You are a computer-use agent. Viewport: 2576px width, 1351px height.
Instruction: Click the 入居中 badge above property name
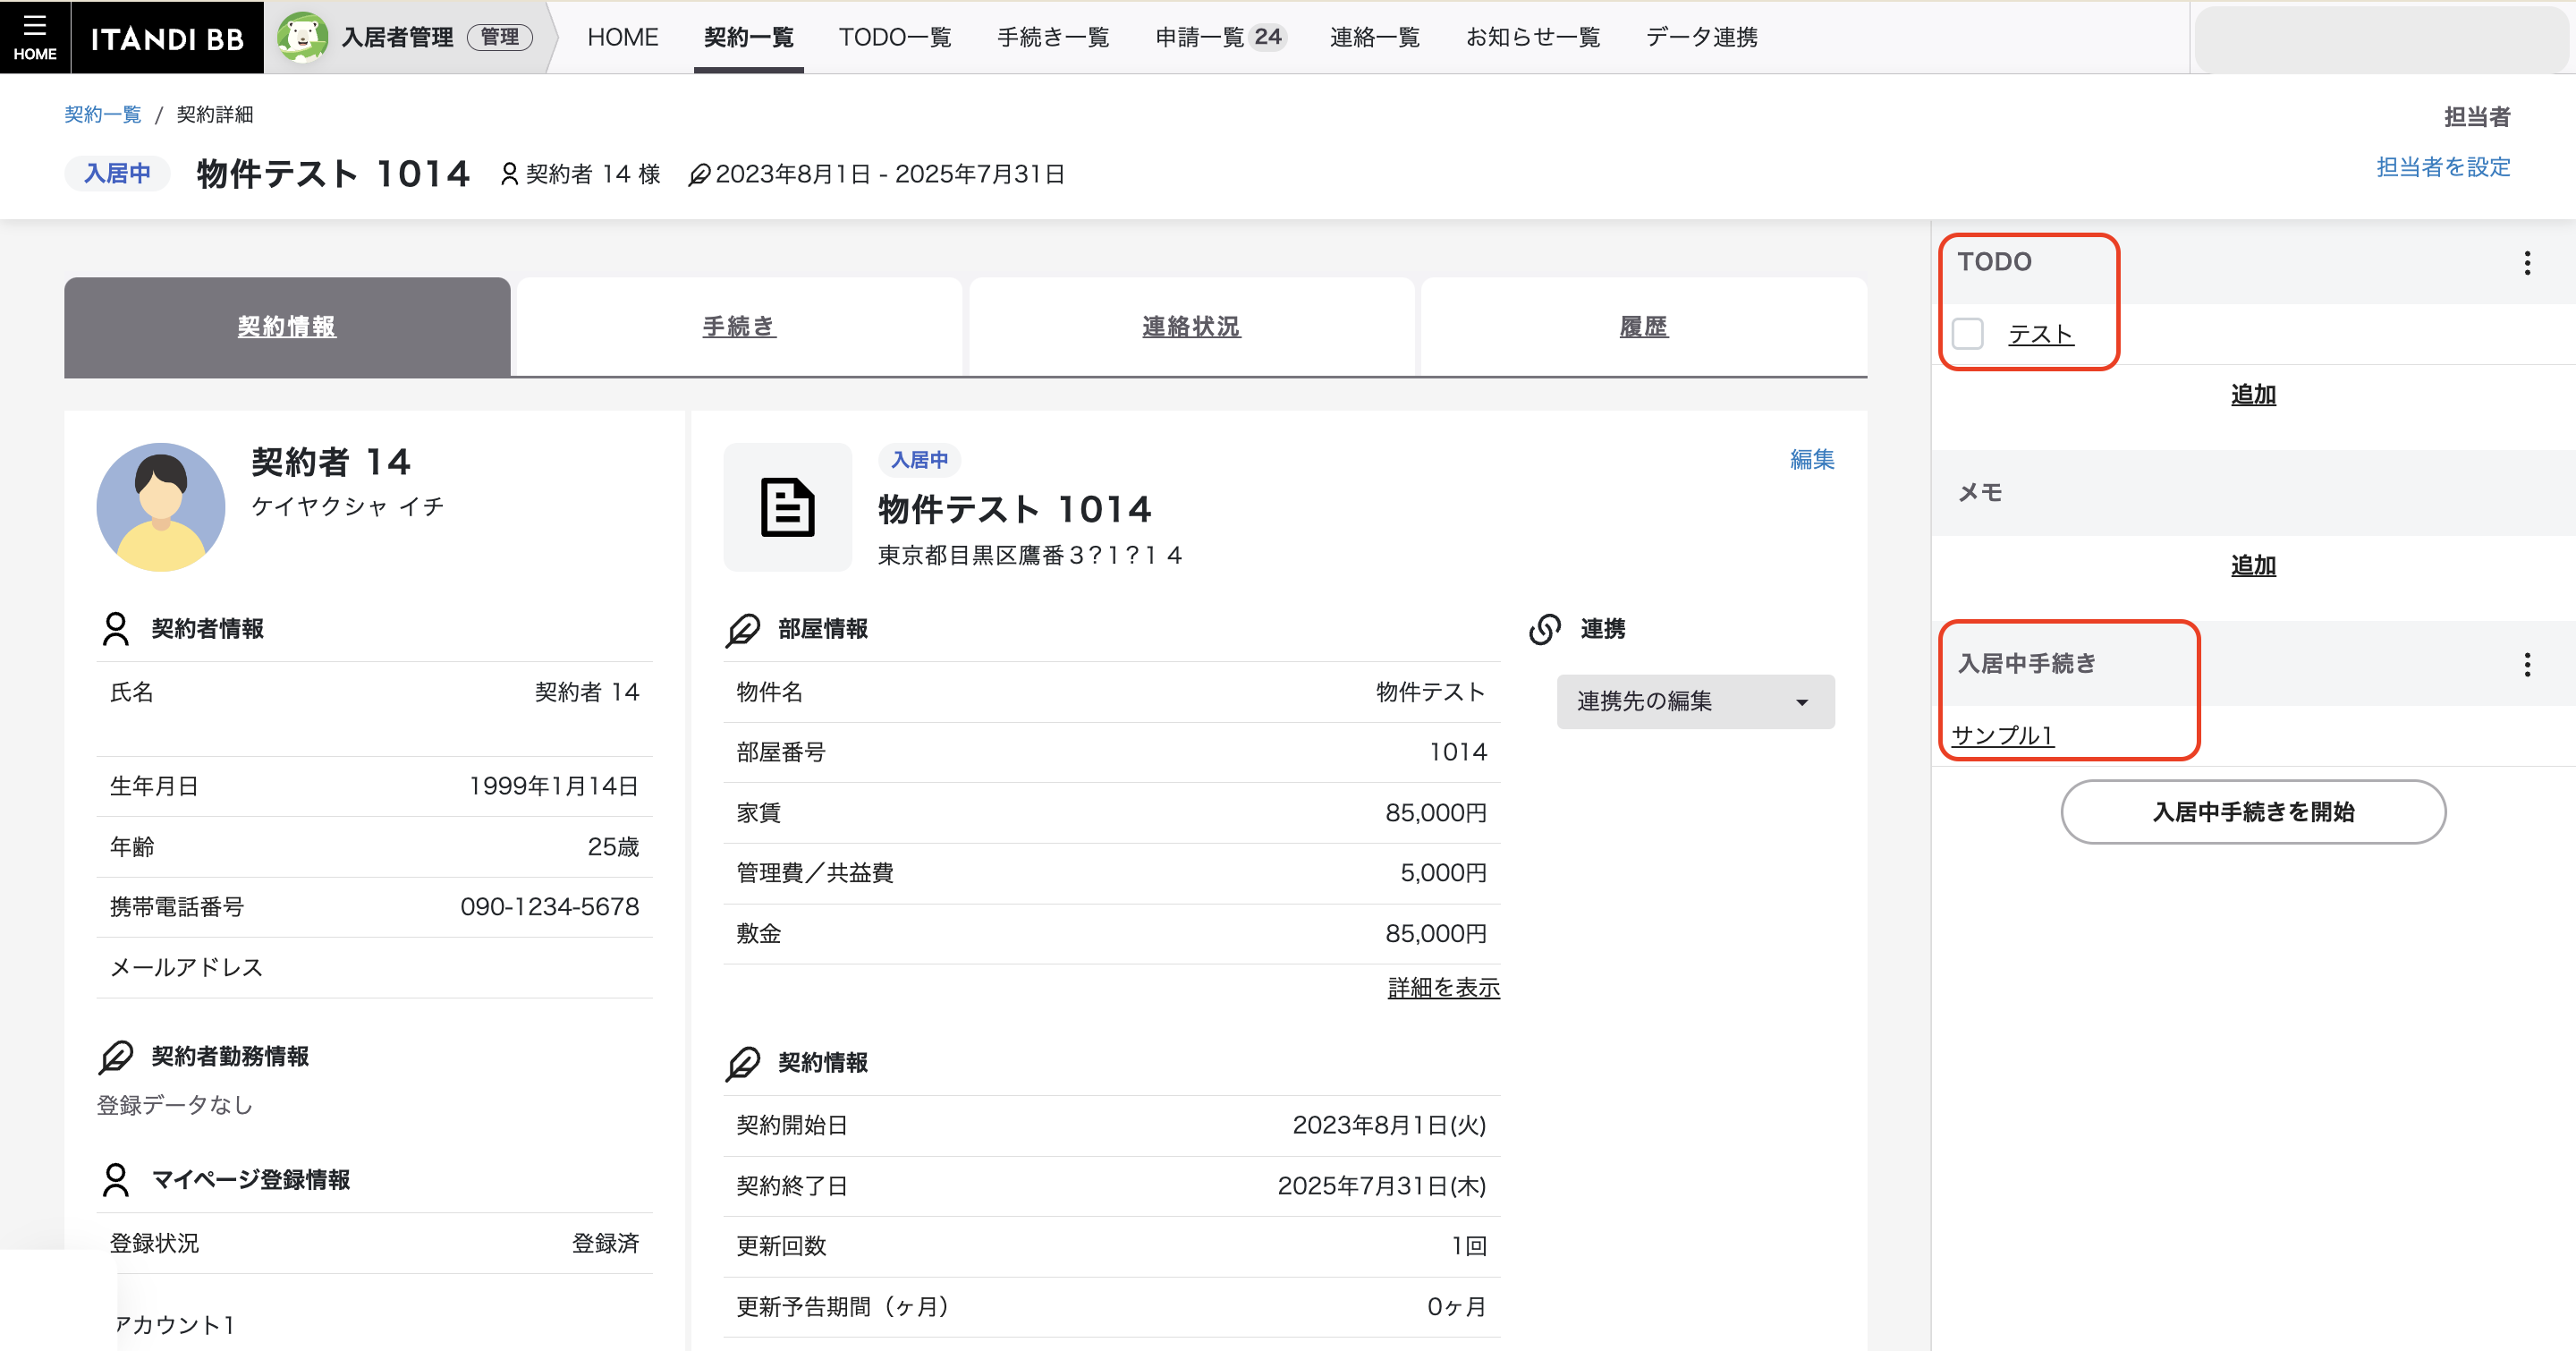pyautogui.click(x=919, y=460)
